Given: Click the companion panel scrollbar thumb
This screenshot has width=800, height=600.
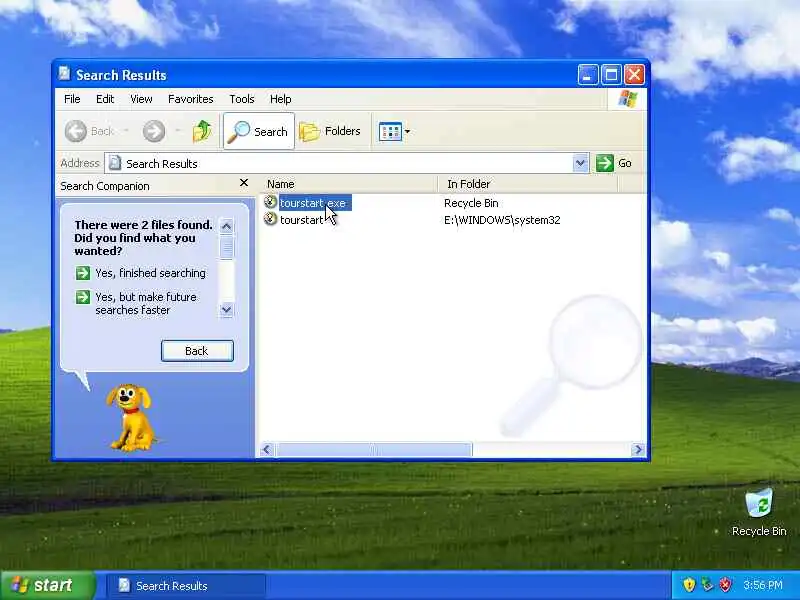Looking at the screenshot, I should 227,247.
